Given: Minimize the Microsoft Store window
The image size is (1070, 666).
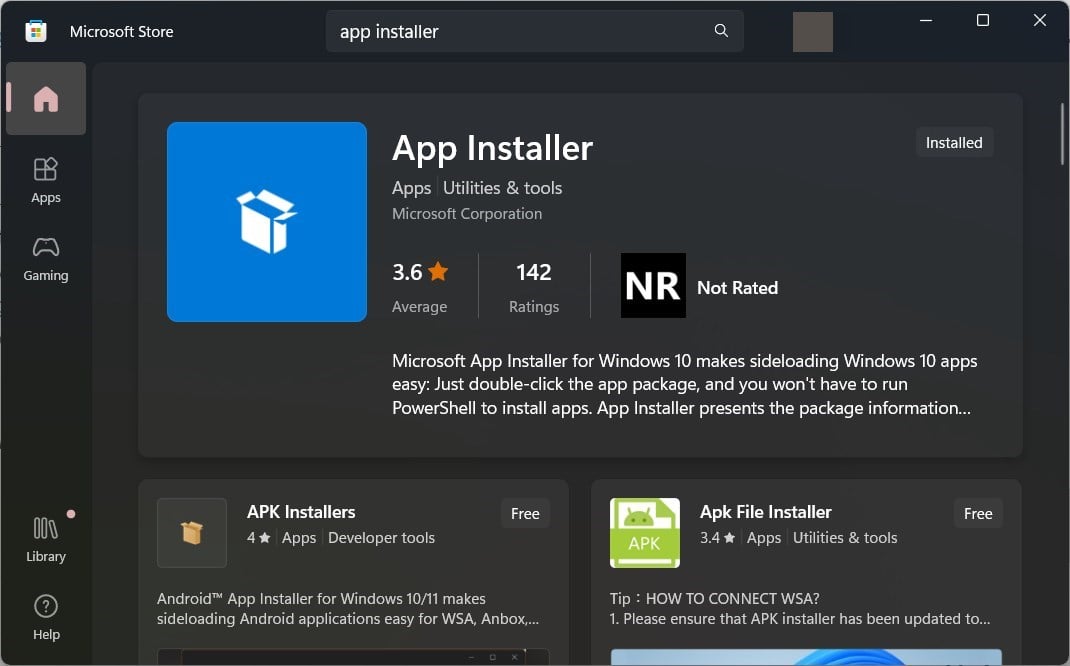Looking at the screenshot, I should tap(926, 20).
